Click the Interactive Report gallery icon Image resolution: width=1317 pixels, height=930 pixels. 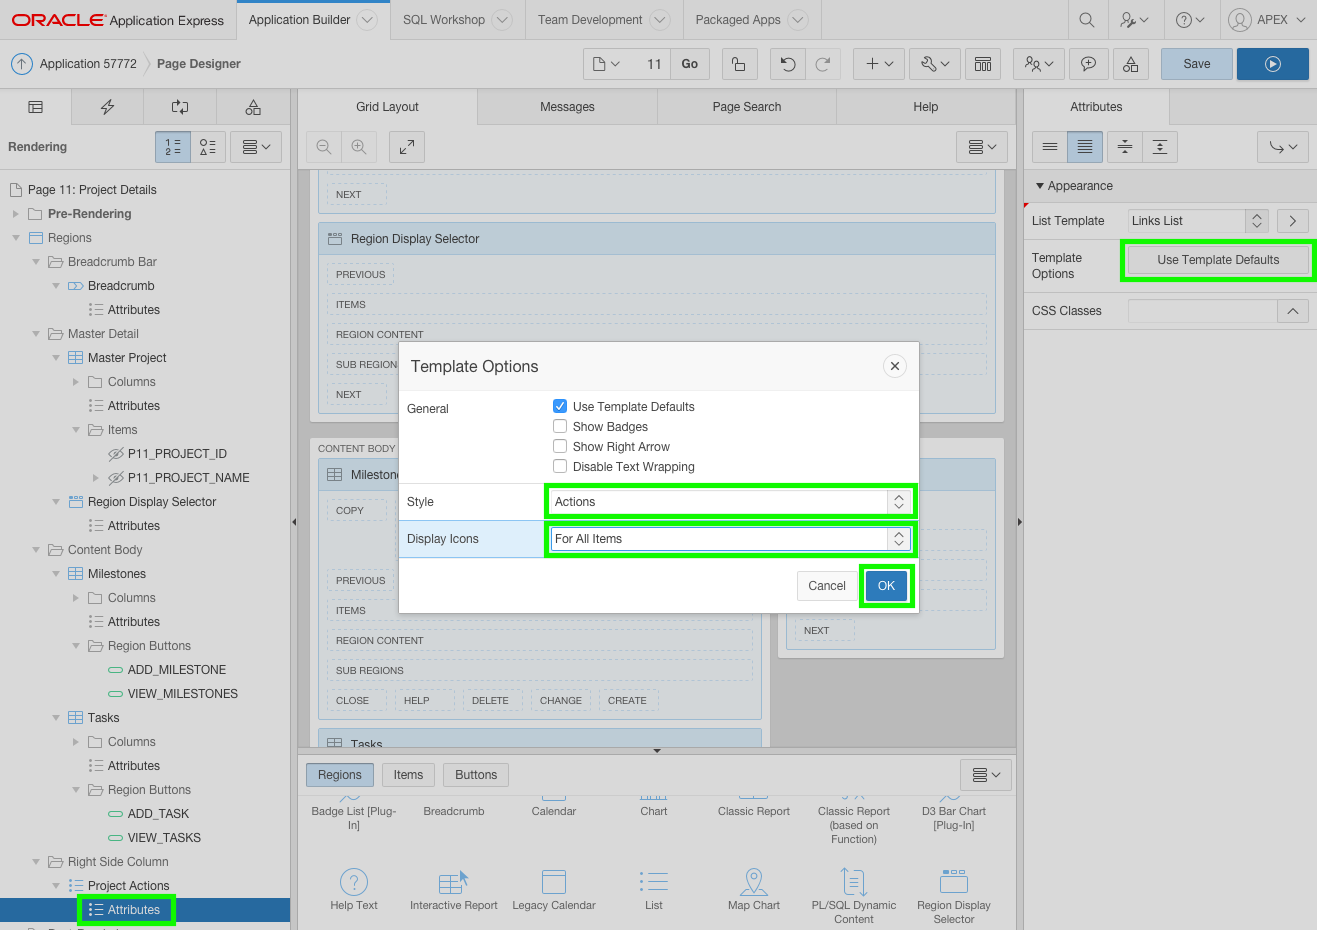(x=453, y=883)
